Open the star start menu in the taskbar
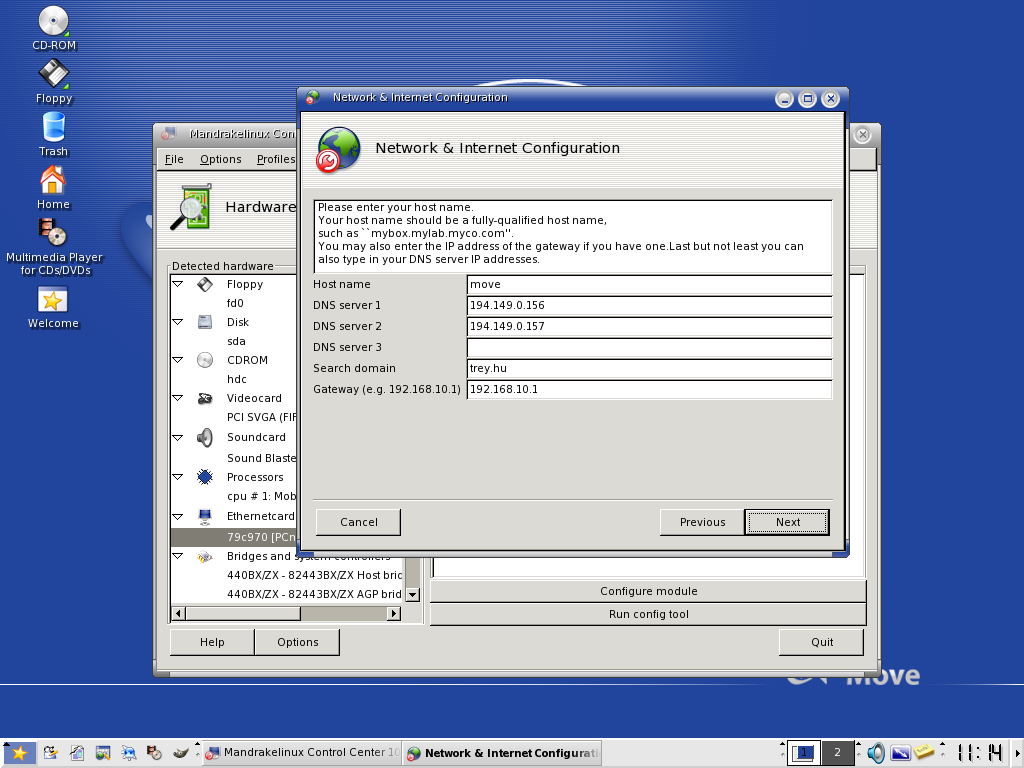The width and height of the screenshot is (1024, 768). [20, 753]
